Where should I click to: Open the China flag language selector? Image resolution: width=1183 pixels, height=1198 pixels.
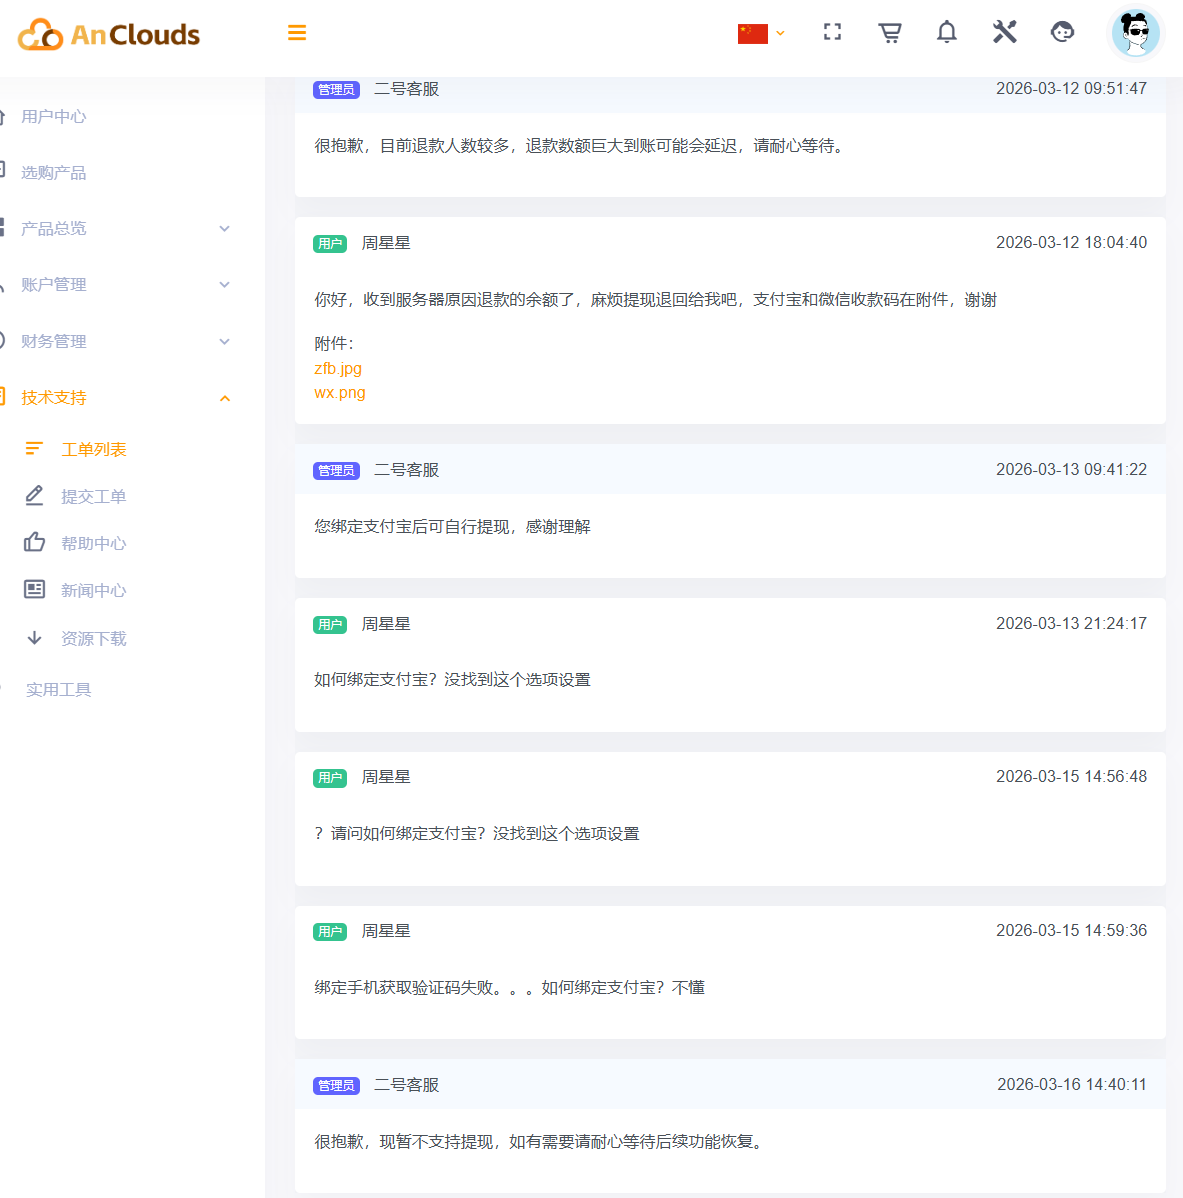click(x=761, y=34)
